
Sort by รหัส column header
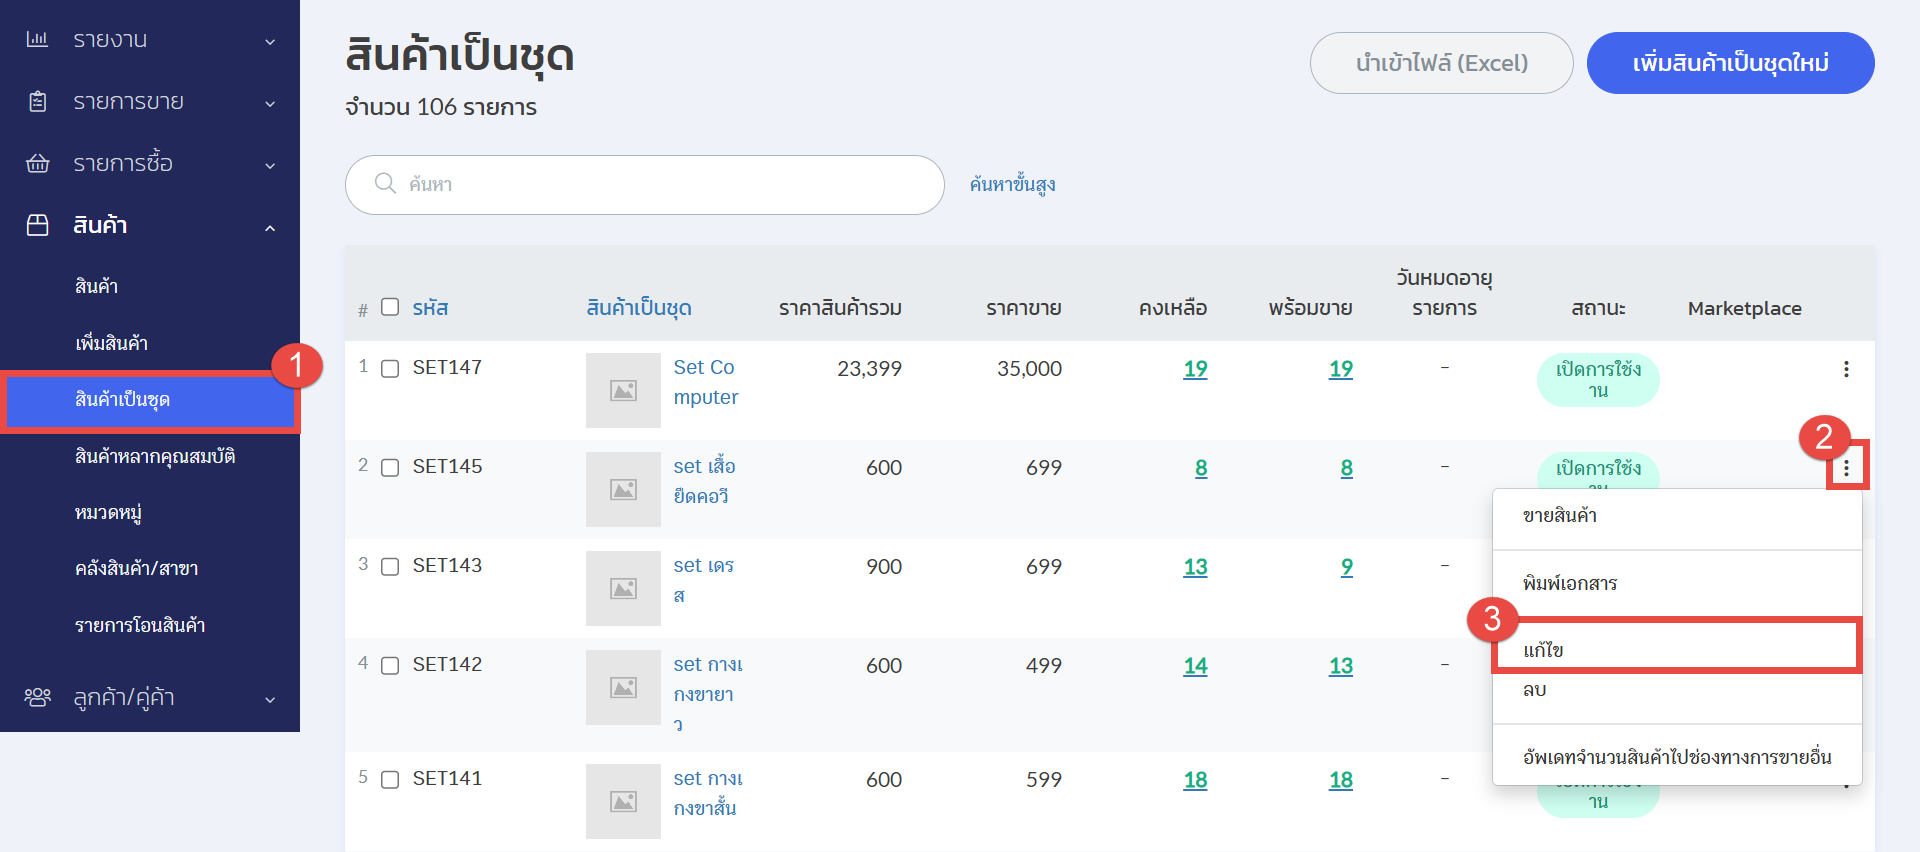[x=430, y=308]
